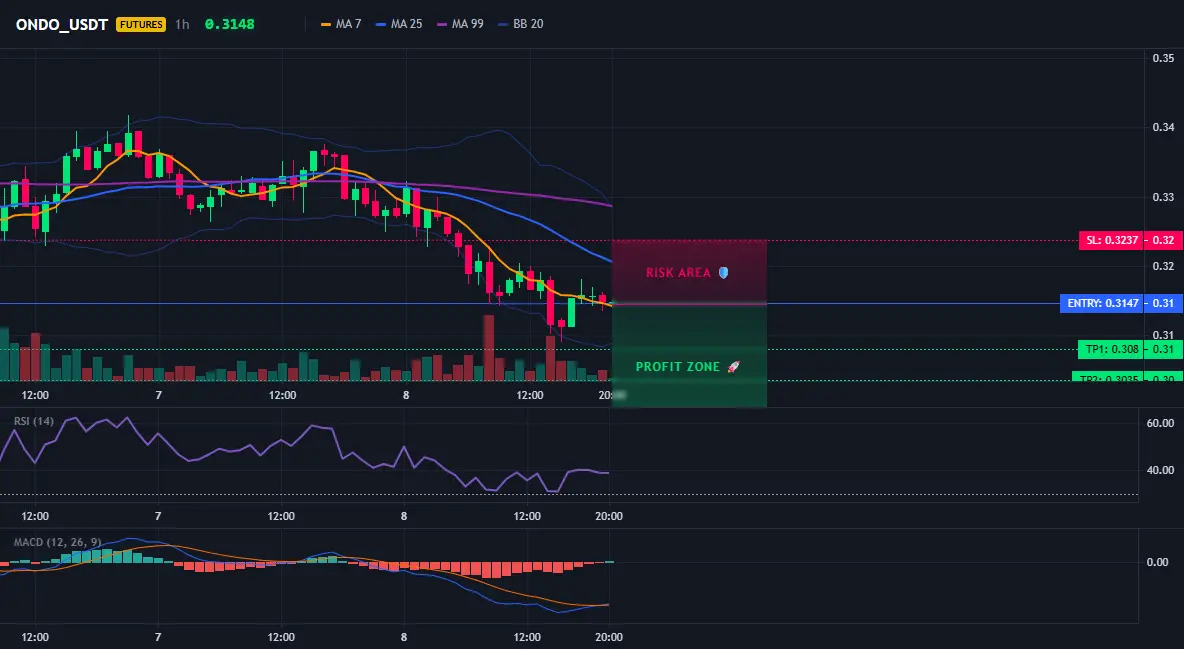Click the PROFIT ZONE label
Screen dimensions: 1184x649
[678, 366]
